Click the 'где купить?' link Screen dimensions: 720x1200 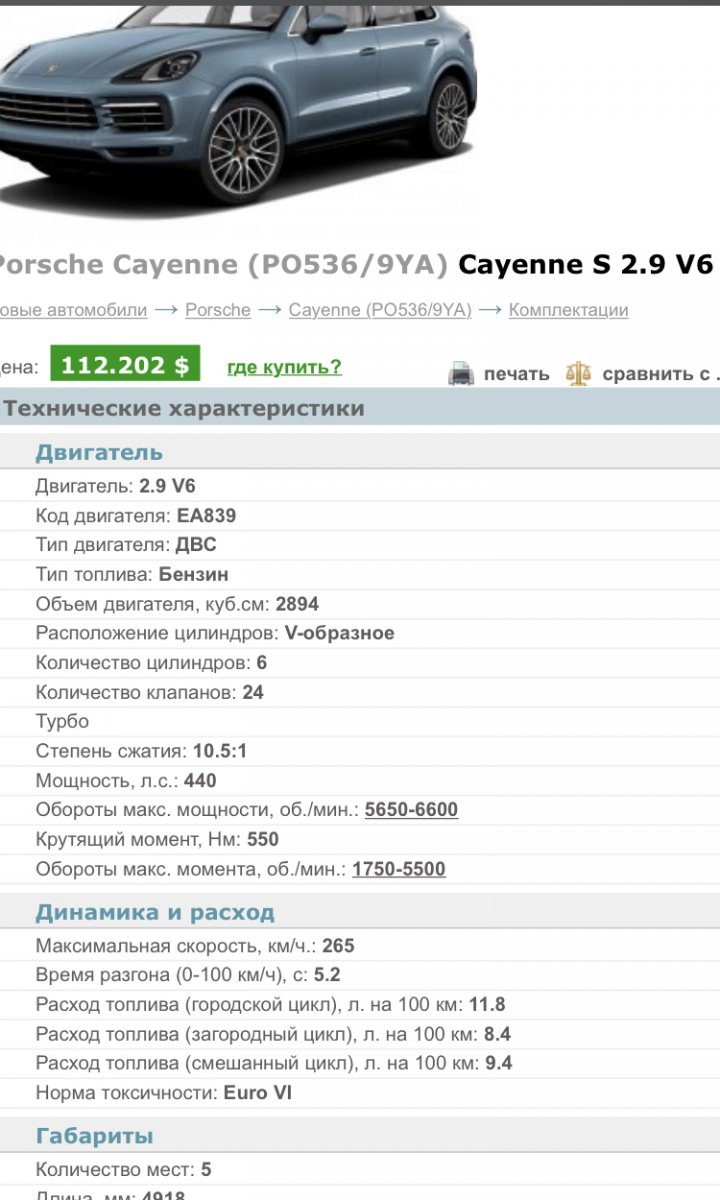click(284, 367)
